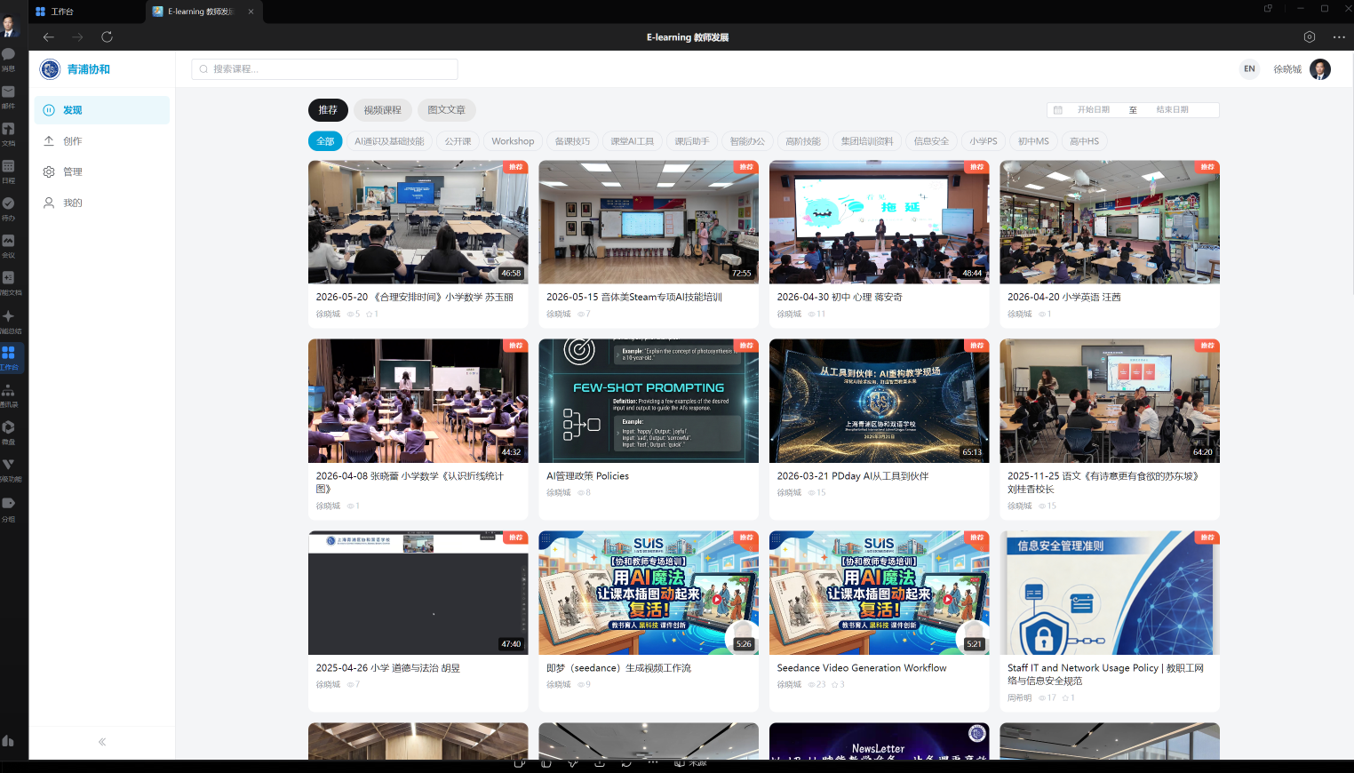
Task: Select the 图文文章 content tab
Action: point(446,110)
